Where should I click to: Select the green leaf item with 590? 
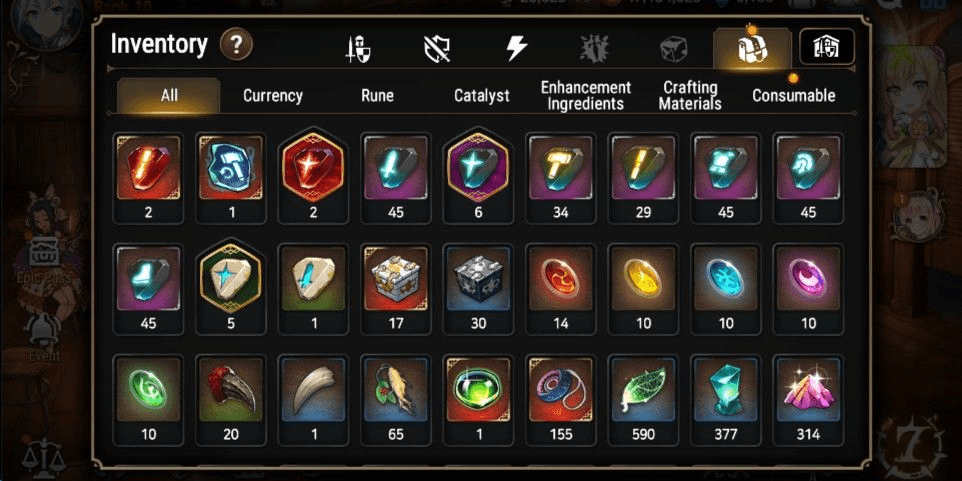click(644, 400)
